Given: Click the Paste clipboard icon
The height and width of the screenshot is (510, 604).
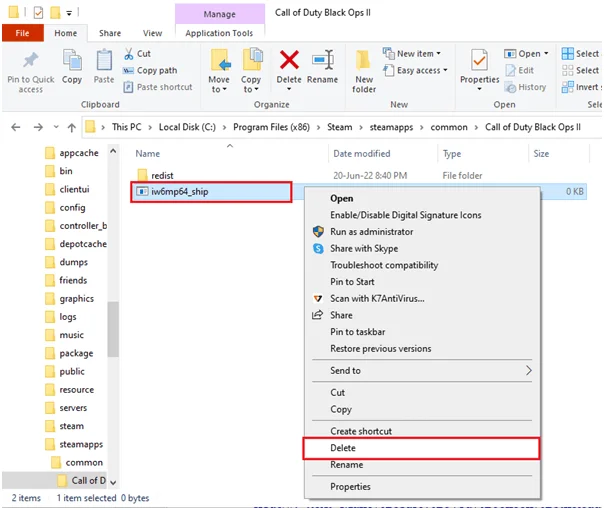Looking at the screenshot, I should pos(104,60).
